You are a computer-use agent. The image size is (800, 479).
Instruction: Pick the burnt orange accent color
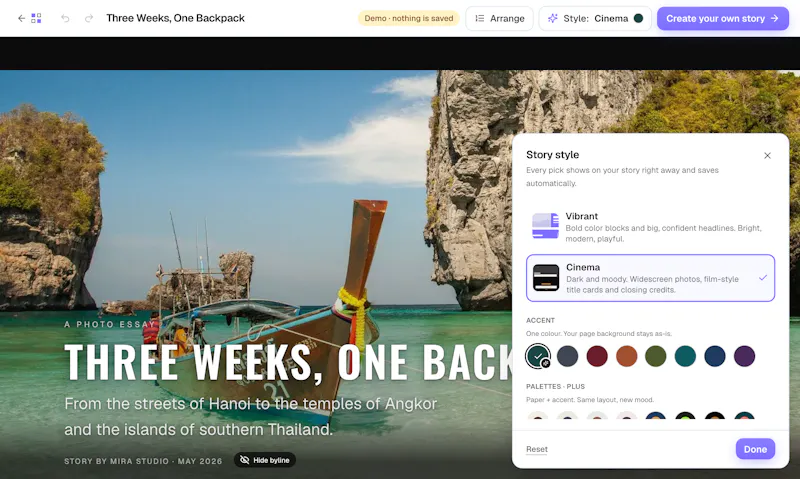(x=627, y=356)
